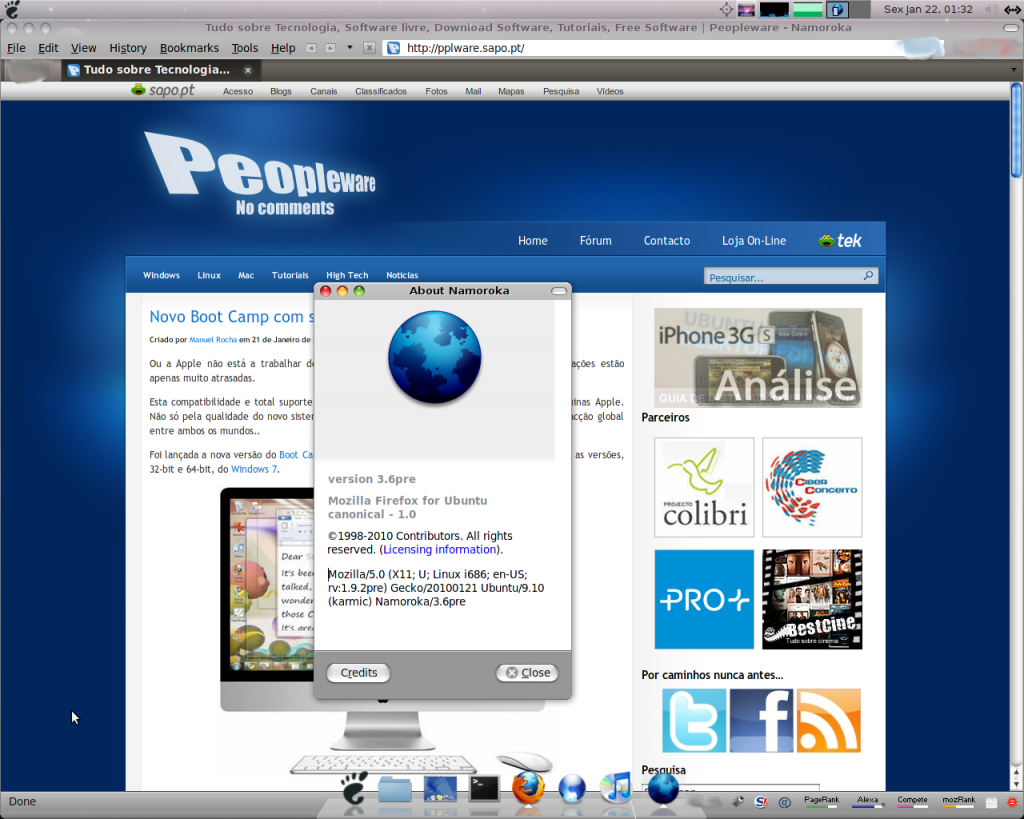Click the iPhone 3GS Análise banner
The width and height of the screenshot is (1024, 819).
click(758, 358)
